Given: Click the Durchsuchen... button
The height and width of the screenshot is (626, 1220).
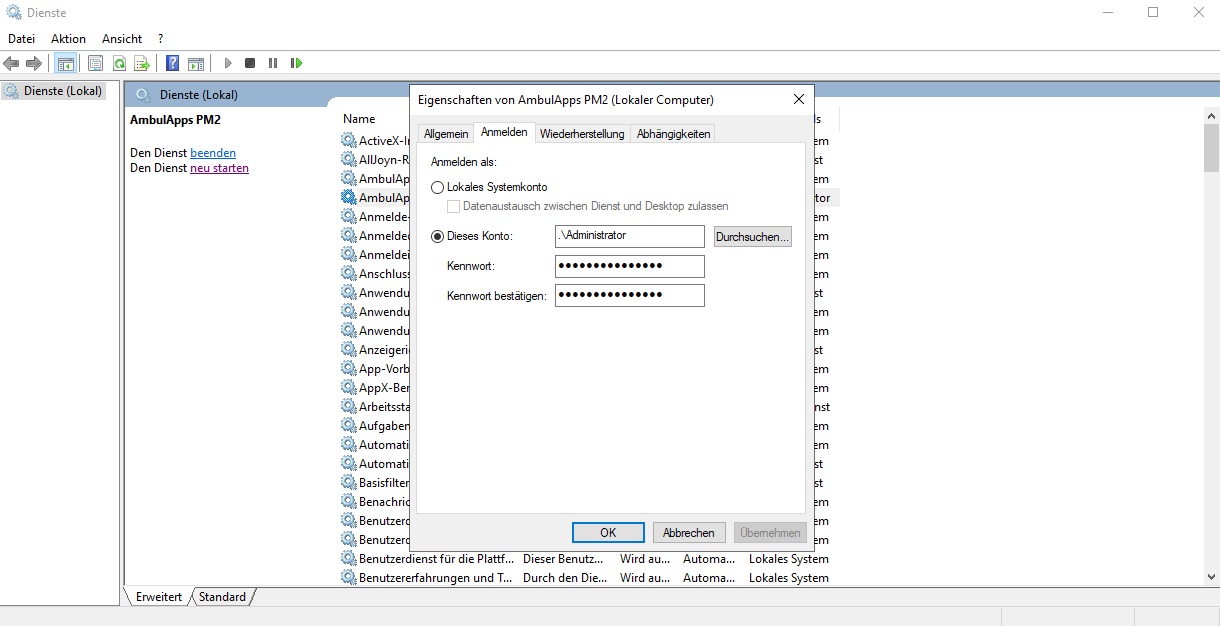Looking at the screenshot, I should tap(753, 237).
